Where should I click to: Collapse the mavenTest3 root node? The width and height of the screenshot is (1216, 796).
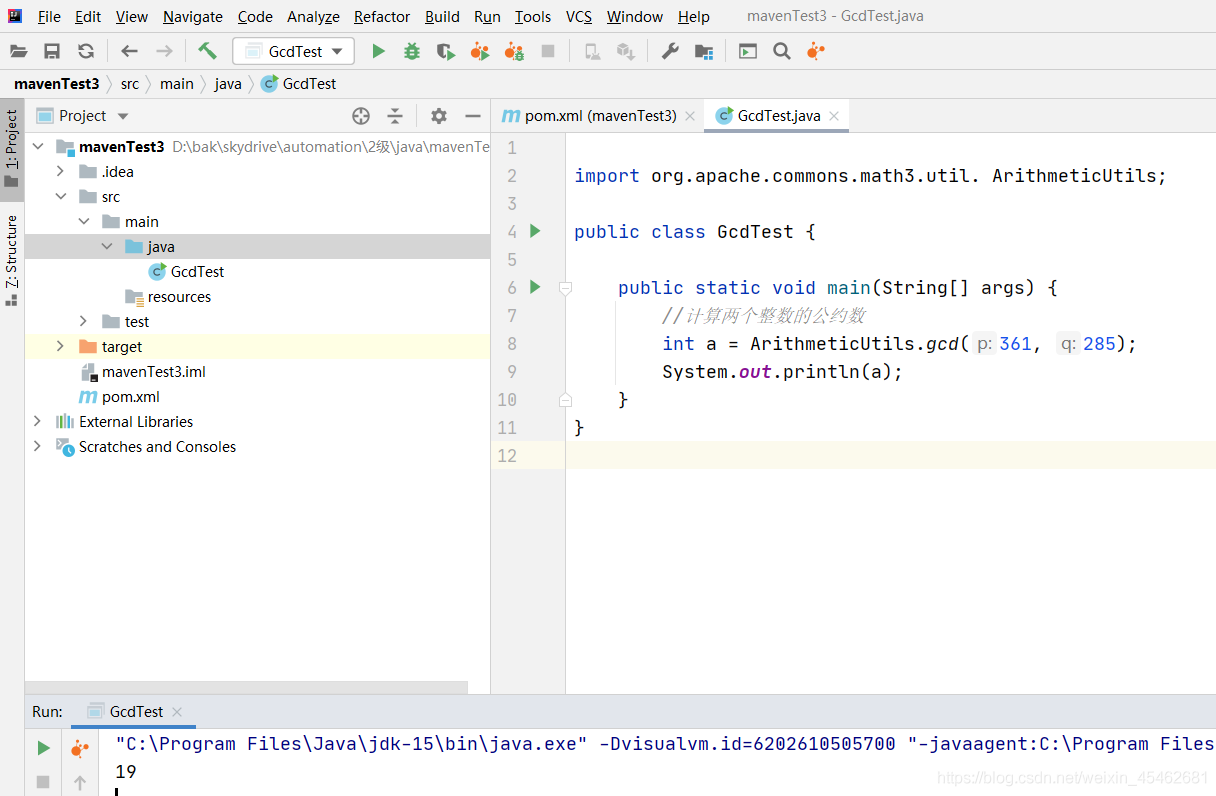coord(38,146)
